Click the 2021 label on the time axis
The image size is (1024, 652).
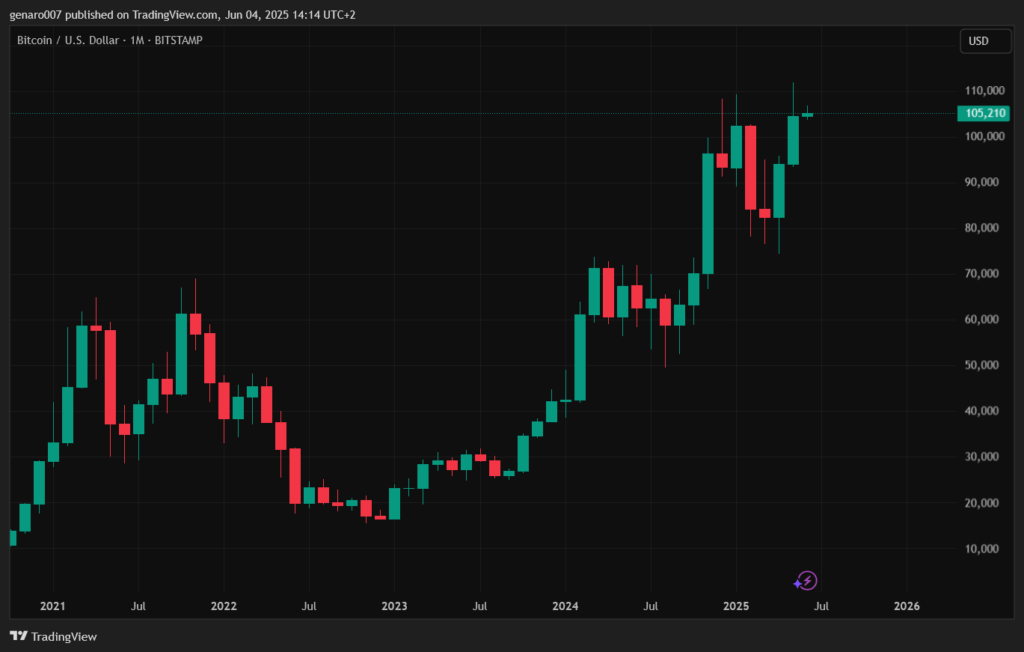(x=53, y=606)
